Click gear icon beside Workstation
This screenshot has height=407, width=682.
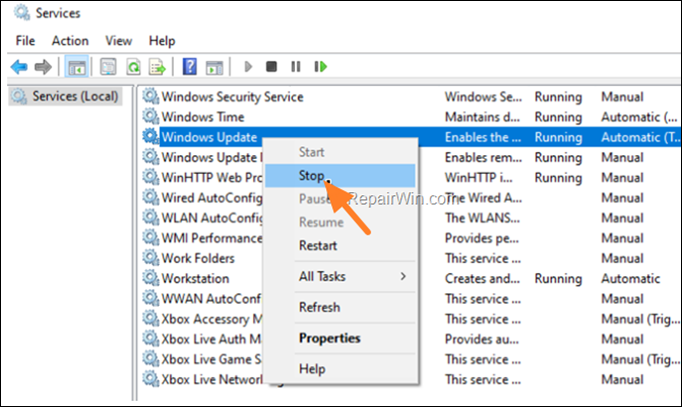(x=150, y=278)
